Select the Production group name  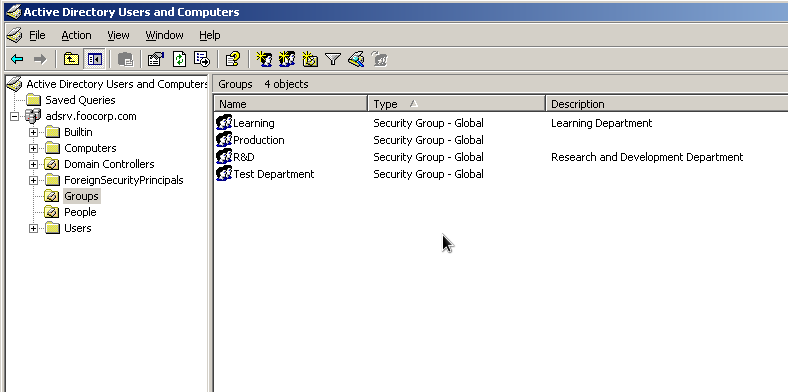pos(259,140)
